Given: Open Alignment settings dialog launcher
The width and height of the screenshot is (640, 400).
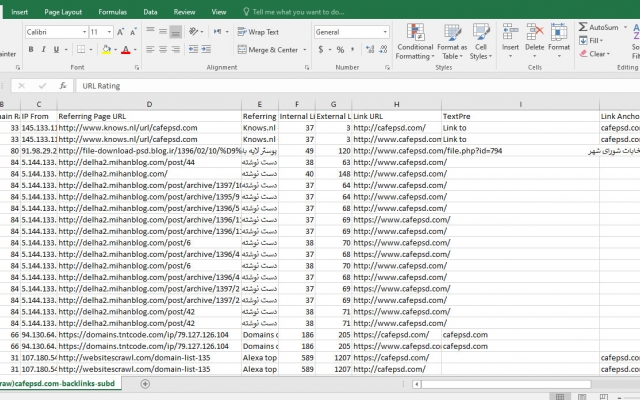Looking at the screenshot, I should [307, 67].
